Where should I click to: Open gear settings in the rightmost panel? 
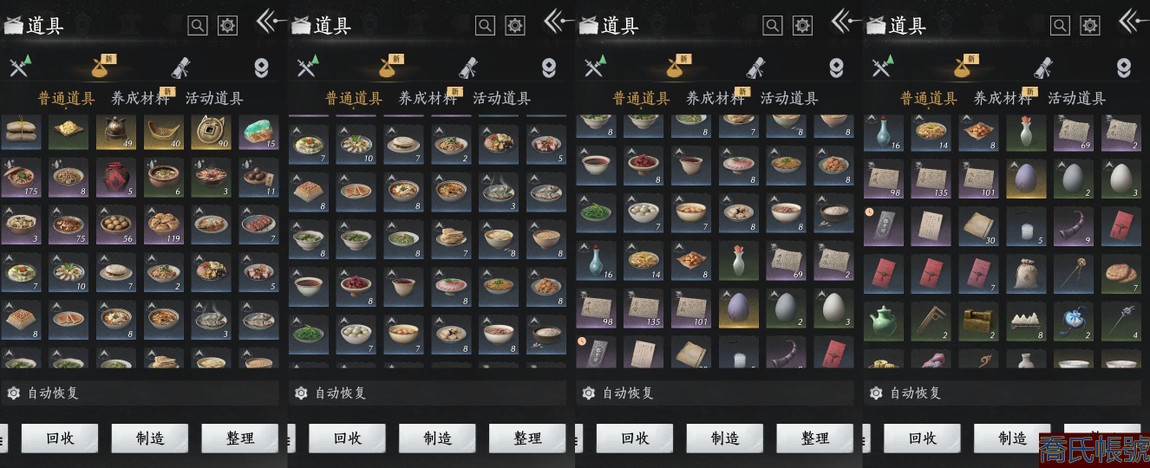coord(1090,26)
